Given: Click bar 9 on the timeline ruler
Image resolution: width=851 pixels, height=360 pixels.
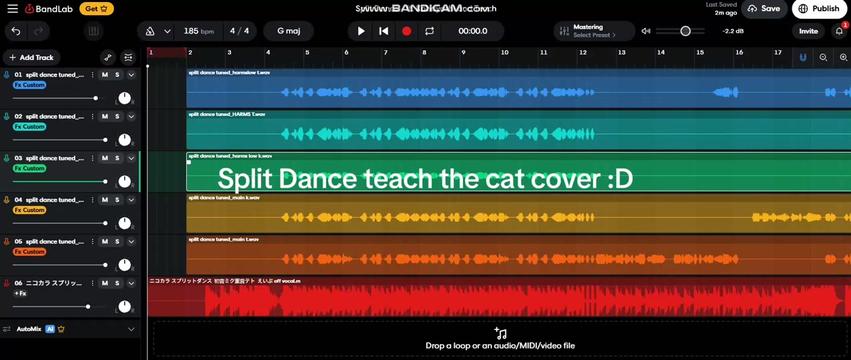Looking at the screenshot, I should (x=464, y=53).
